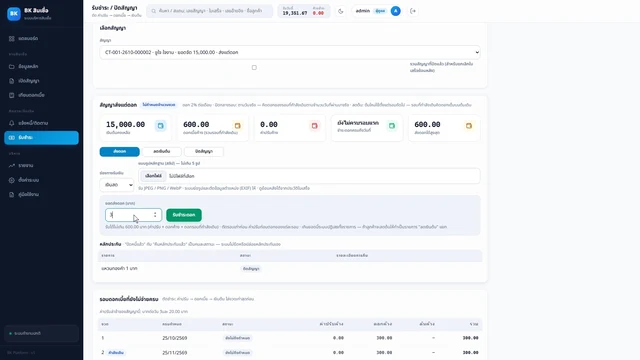Click the bell notification icon in the sidebar
640x360 pixels.
tap(11, 123)
